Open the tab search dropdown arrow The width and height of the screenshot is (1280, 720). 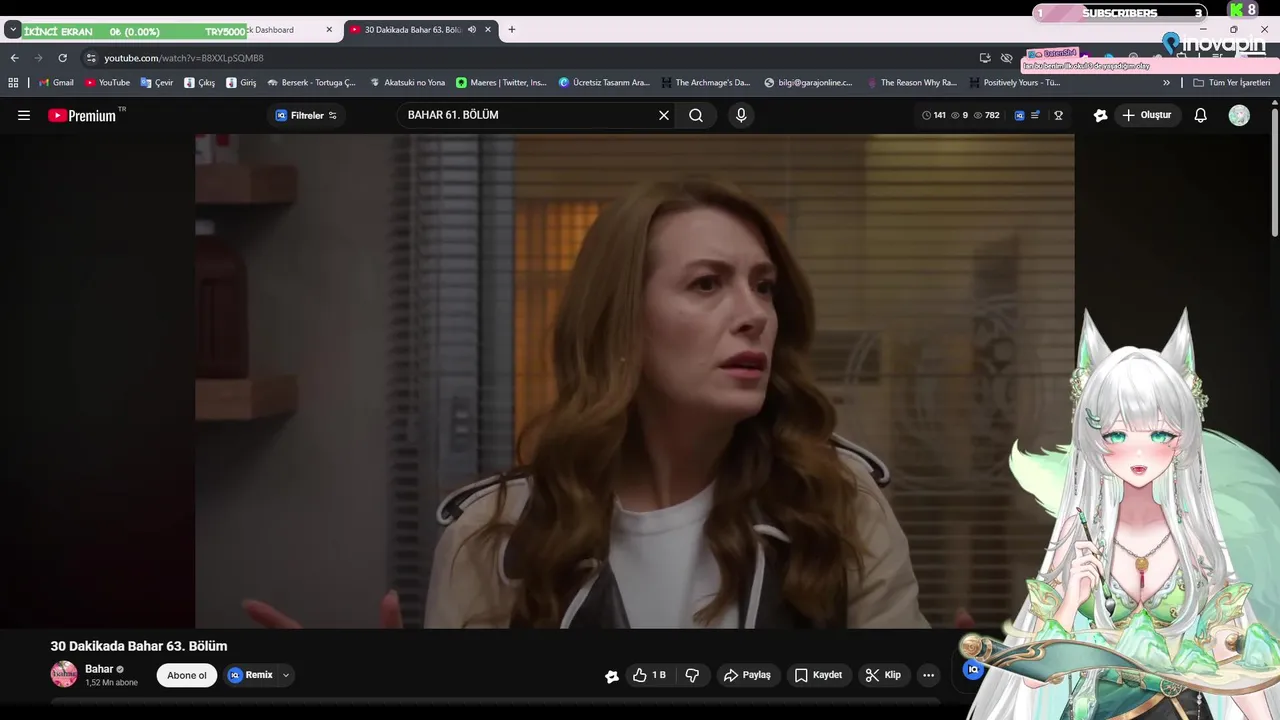click(x=13, y=30)
